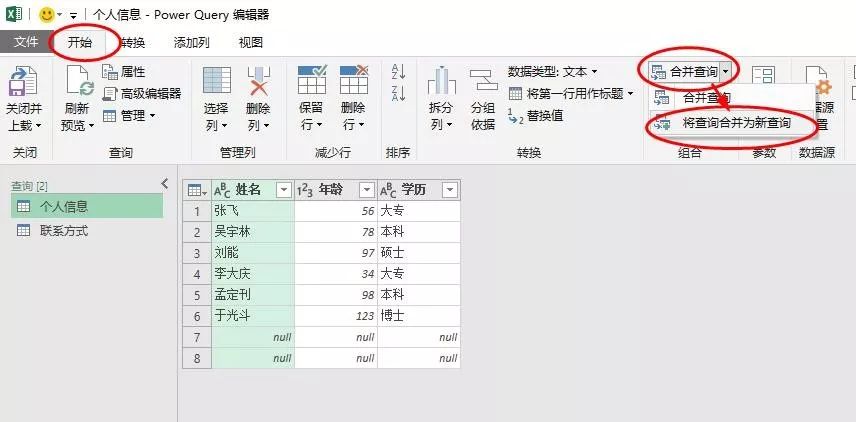The height and width of the screenshot is (422, 856).
Task: Switch to the Home (开始) tab
Action: click(x=80, y=42)
